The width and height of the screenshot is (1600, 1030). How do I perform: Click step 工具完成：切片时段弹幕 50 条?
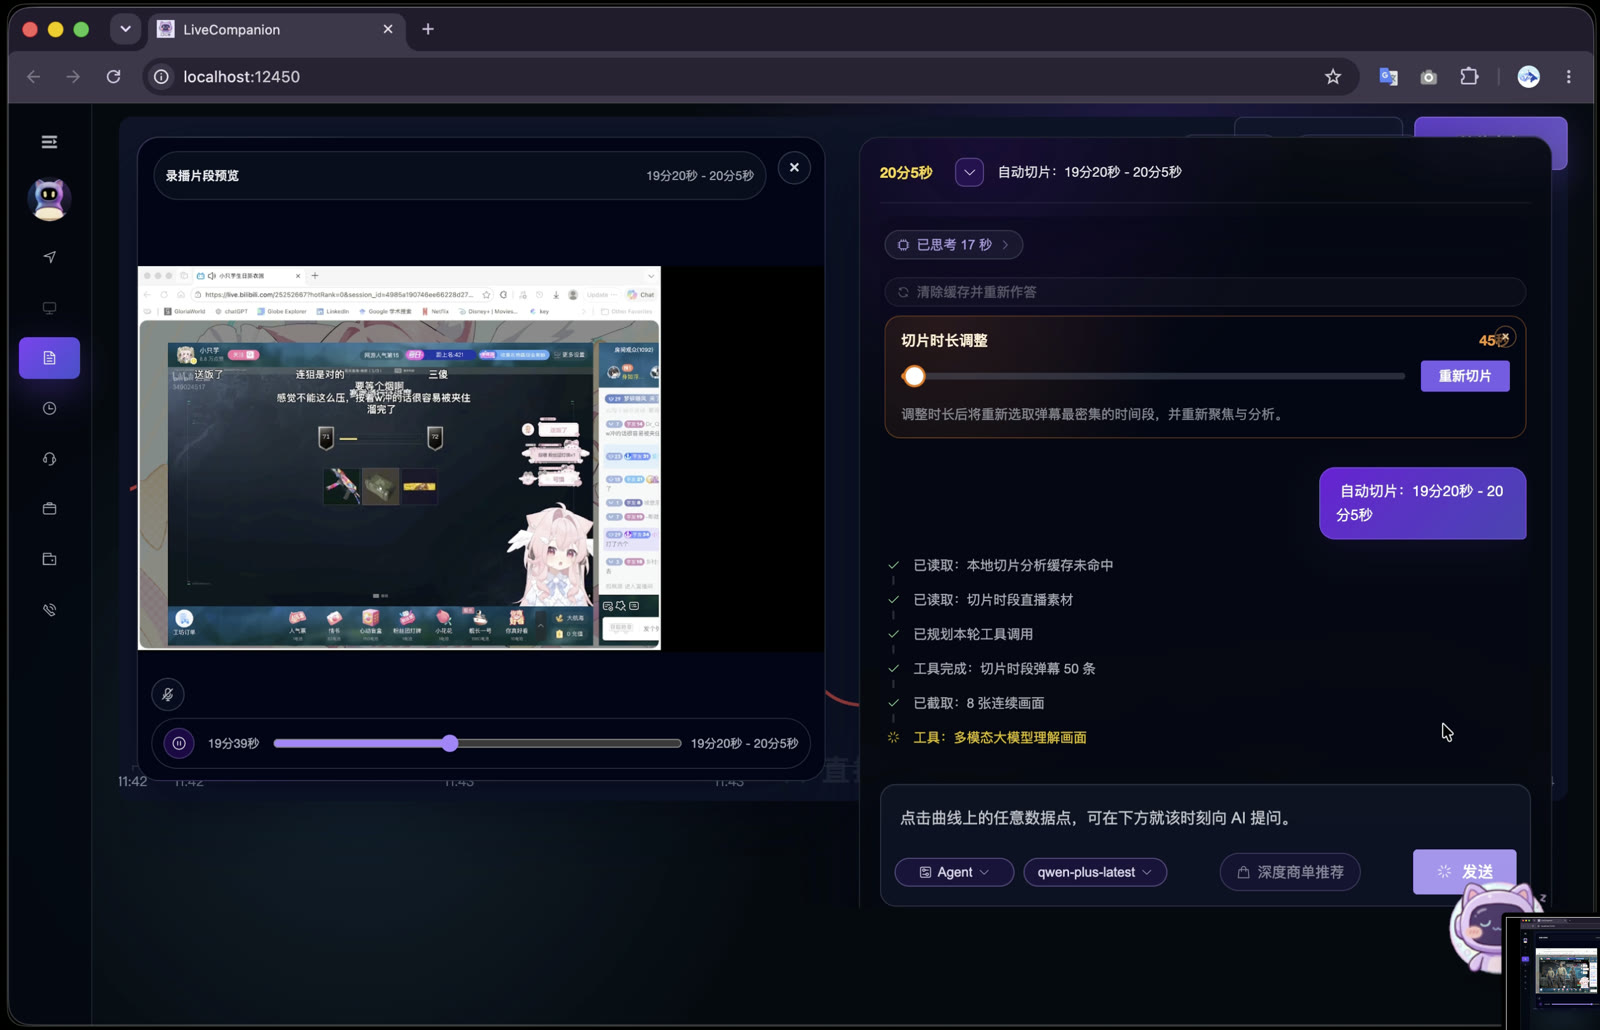pyautogui.click(x=1004, y=669)
